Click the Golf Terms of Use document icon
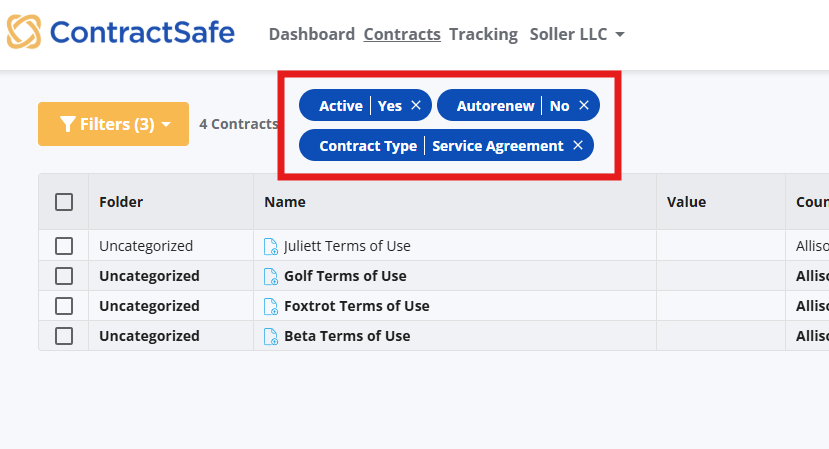Screen dimensions: 829x449 (270, 276)
